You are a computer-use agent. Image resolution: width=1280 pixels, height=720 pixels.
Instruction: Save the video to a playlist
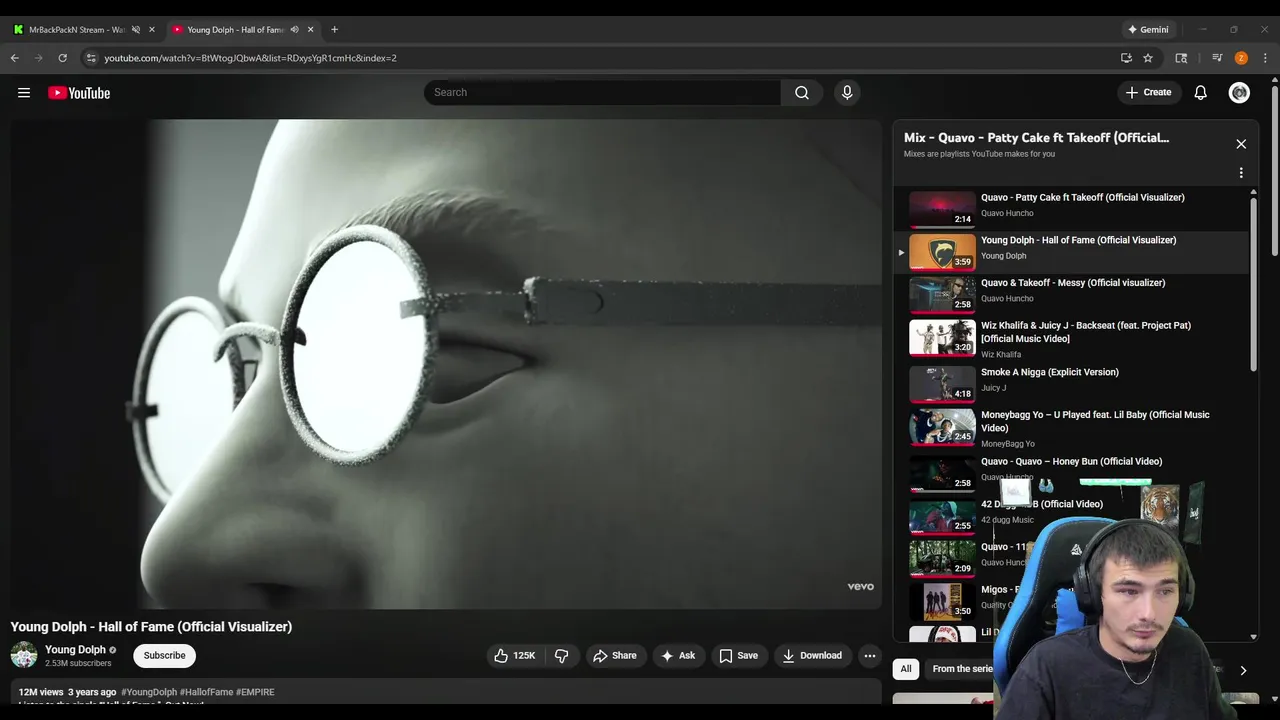pyautogui.click(x=739, y=656)
